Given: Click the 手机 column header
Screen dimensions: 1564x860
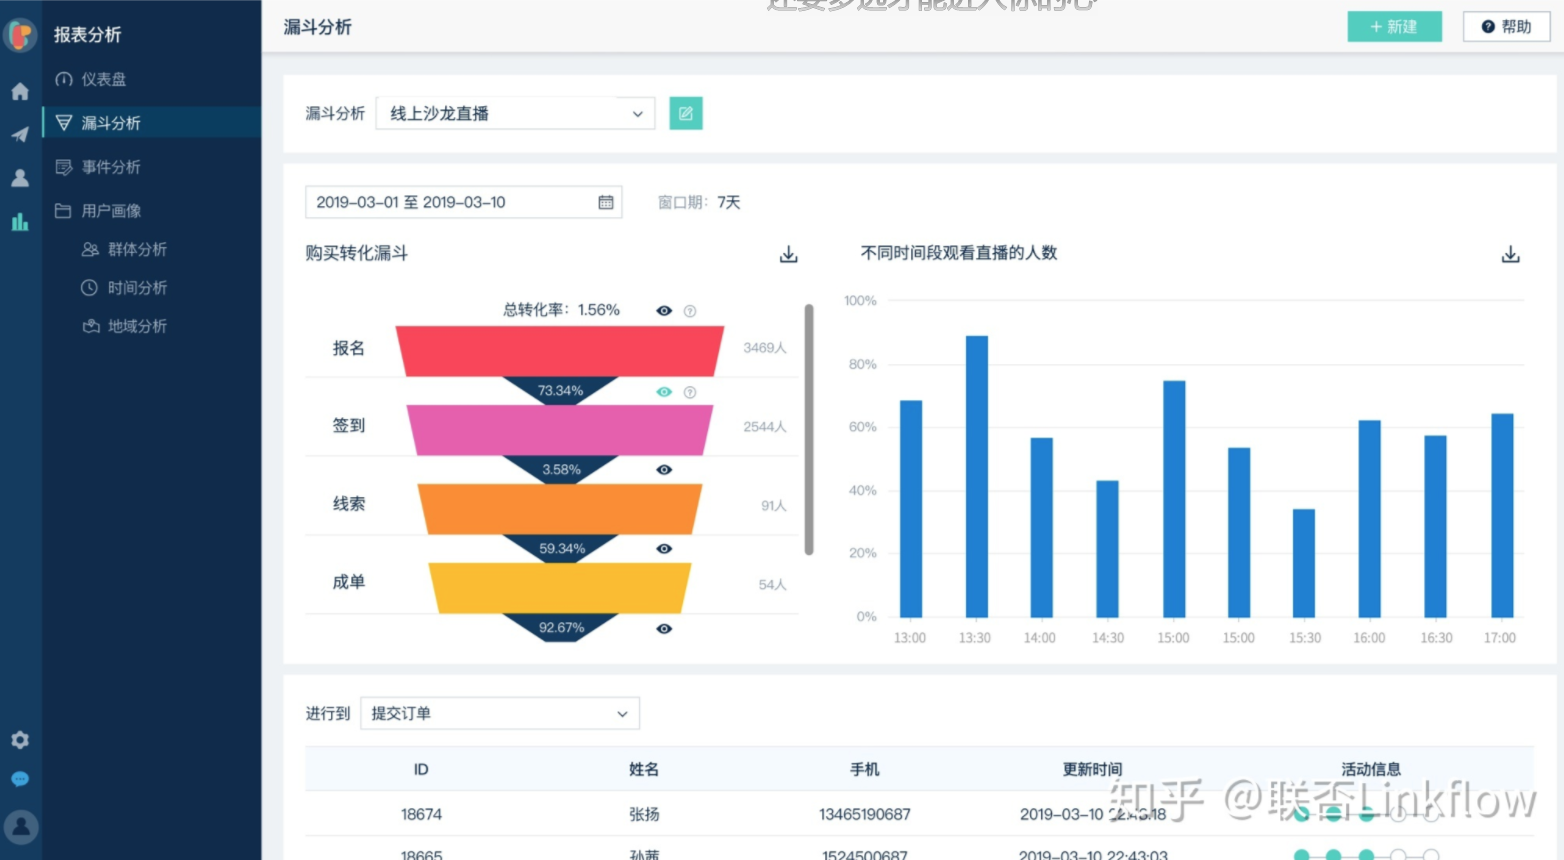Looking at the screenshot, I should coord(865,770).
